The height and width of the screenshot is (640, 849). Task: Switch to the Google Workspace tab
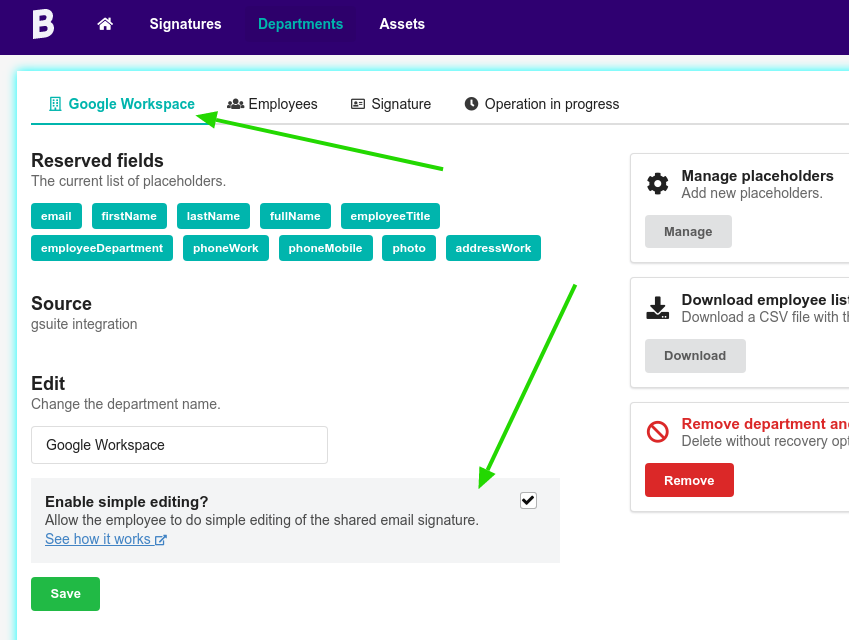coord(122,104)
